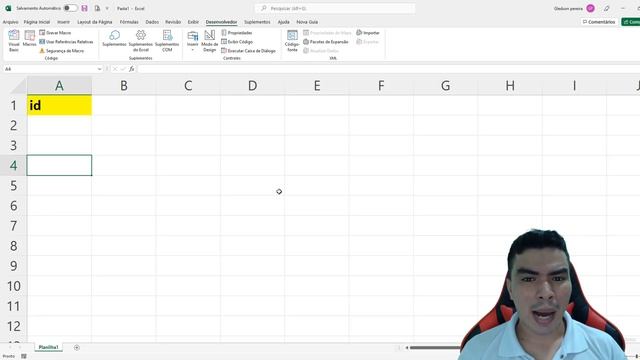Select the Desenvolvedor tab
The height and width of the screenshot is (360, 640).
click(221, 22)
